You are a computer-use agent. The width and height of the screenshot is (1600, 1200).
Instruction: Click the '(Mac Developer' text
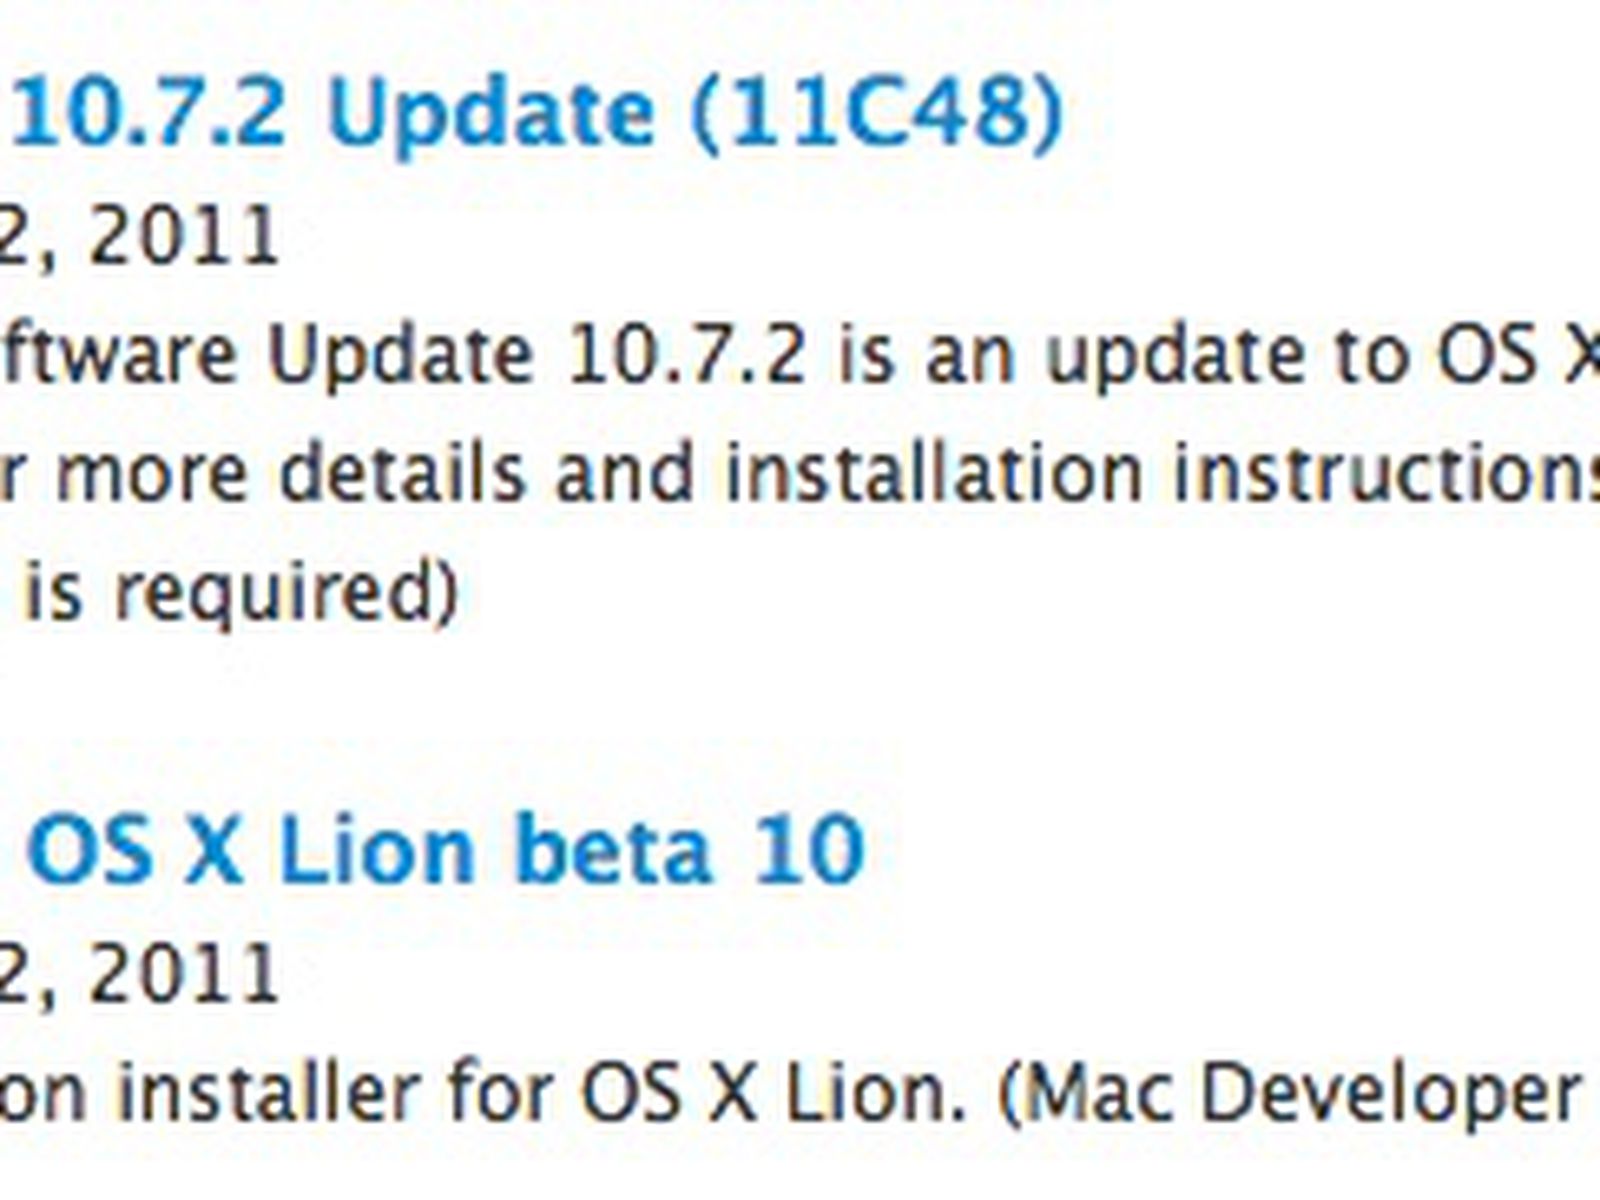[x=1290, y=1094]
